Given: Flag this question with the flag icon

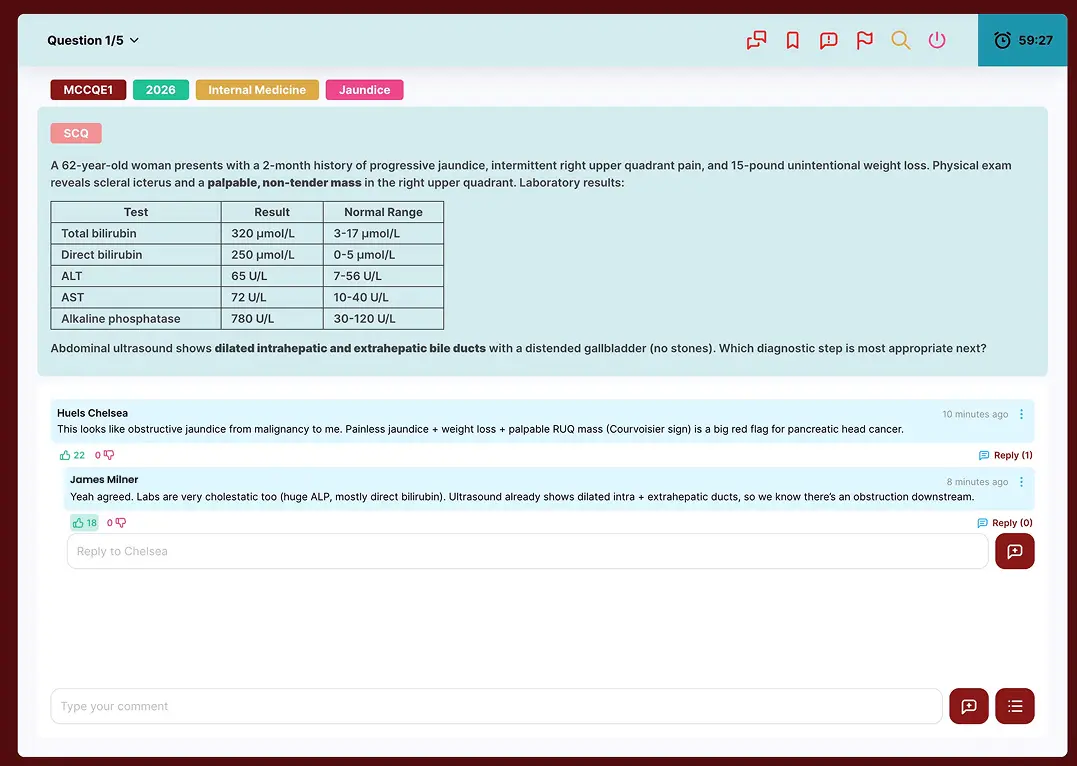Looking at the screenshot, I should 864,40.
